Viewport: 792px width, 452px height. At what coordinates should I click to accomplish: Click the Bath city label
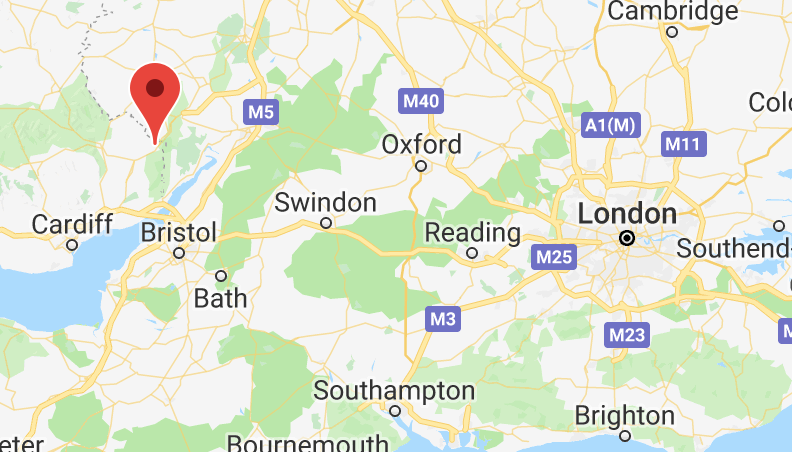tap(220, 298)
